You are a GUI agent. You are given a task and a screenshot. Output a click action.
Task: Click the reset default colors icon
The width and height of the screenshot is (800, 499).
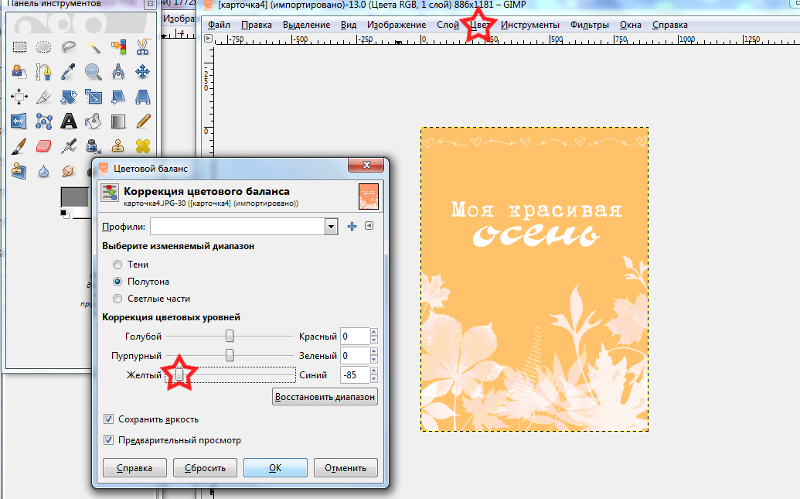tap(65, 214)
